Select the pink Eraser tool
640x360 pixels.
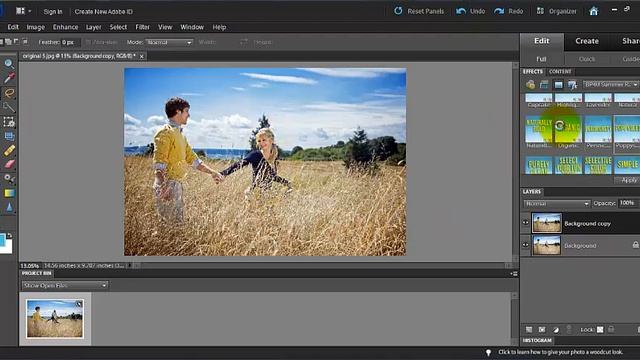(9, 164)
